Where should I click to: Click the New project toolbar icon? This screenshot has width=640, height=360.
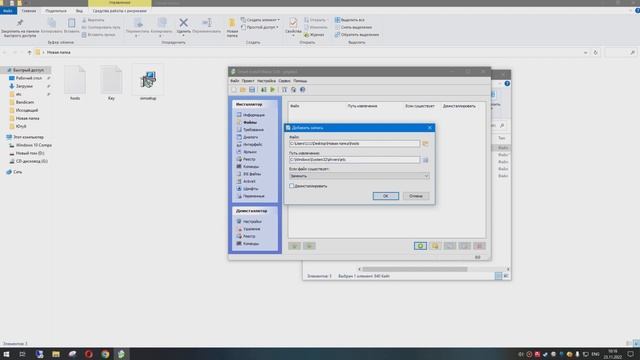[x=234, y=90]
